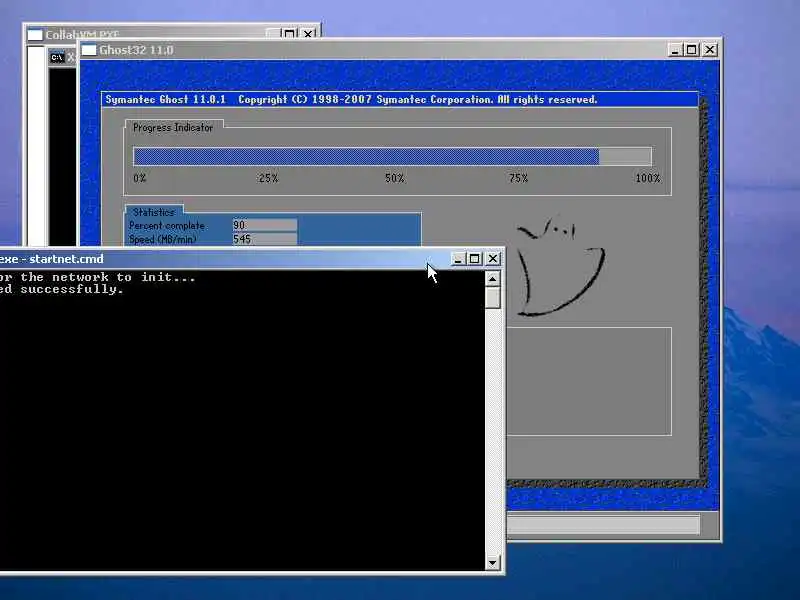This screenshot has width=800, height=600.
Task: Close the startnet.cmd console window
Action: 493,259
